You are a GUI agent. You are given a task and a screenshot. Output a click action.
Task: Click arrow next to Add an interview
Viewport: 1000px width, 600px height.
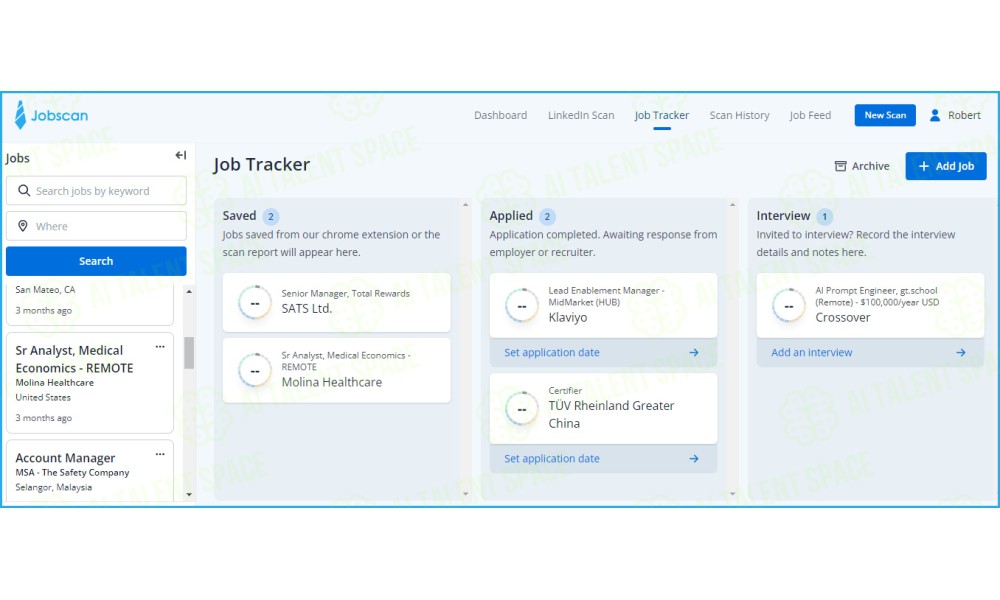tap(961, 353)
